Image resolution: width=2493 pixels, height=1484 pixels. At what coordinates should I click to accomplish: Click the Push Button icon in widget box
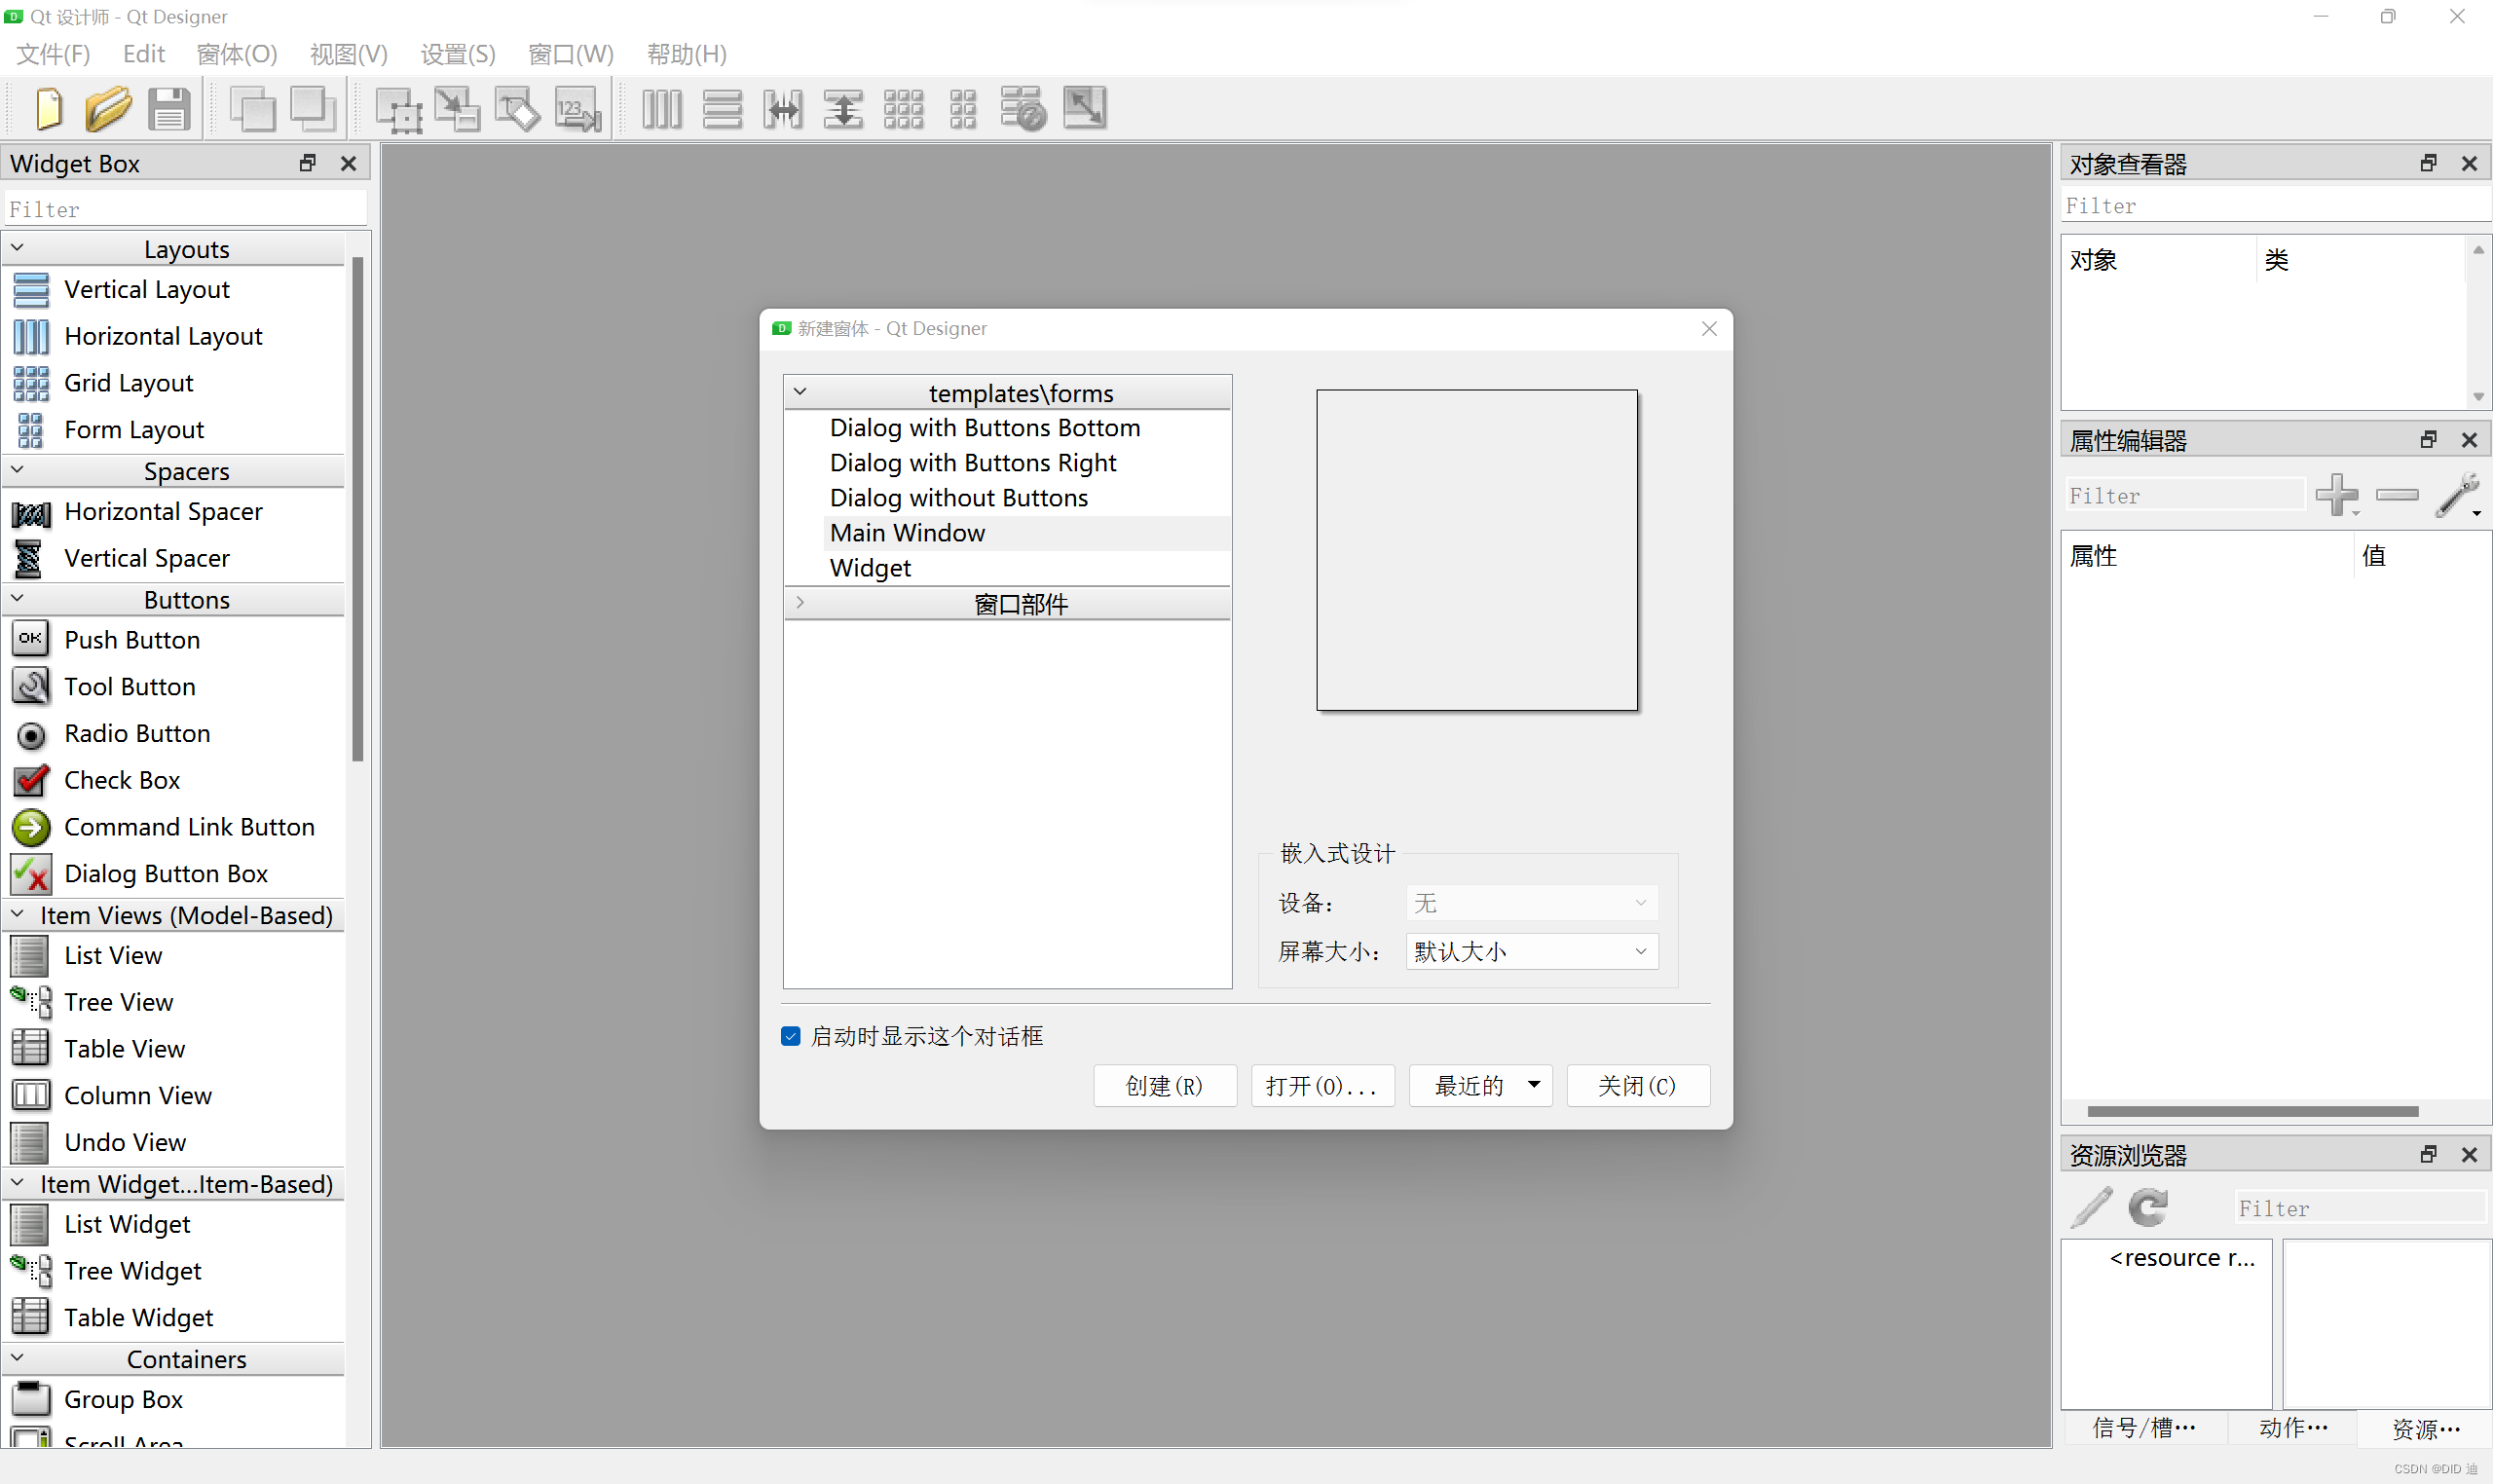pyautogui.click(x=30, y=640)
